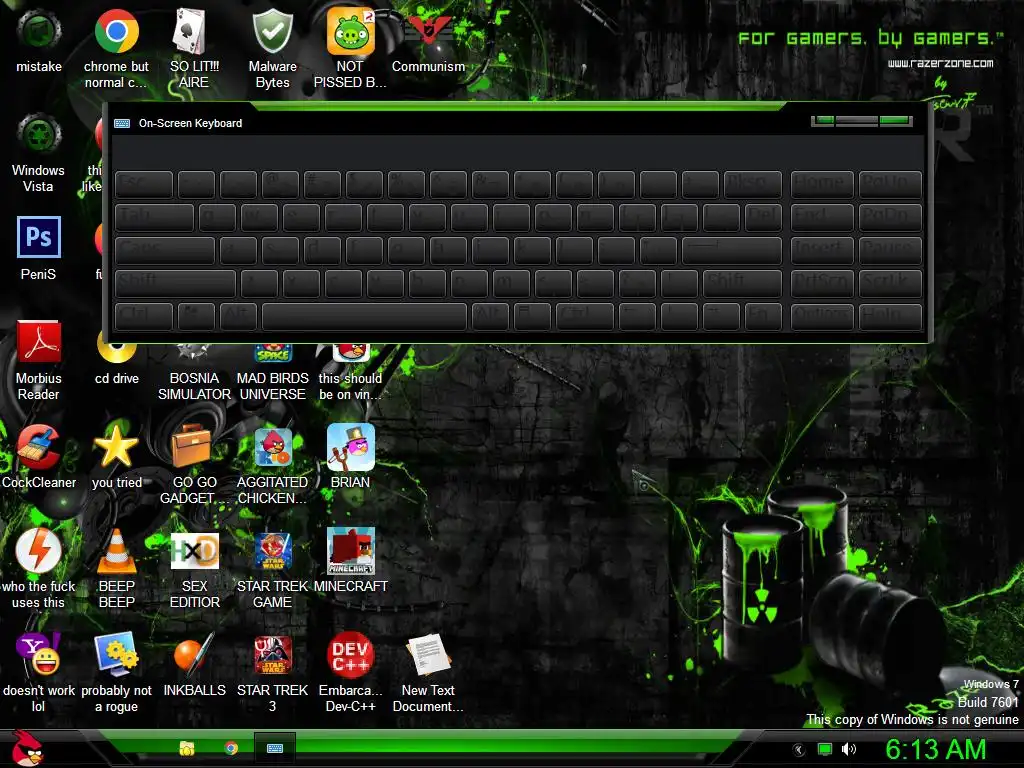Launch 'AGGITATED CHICKEN...' Angry Birds icon

(272, 465)
